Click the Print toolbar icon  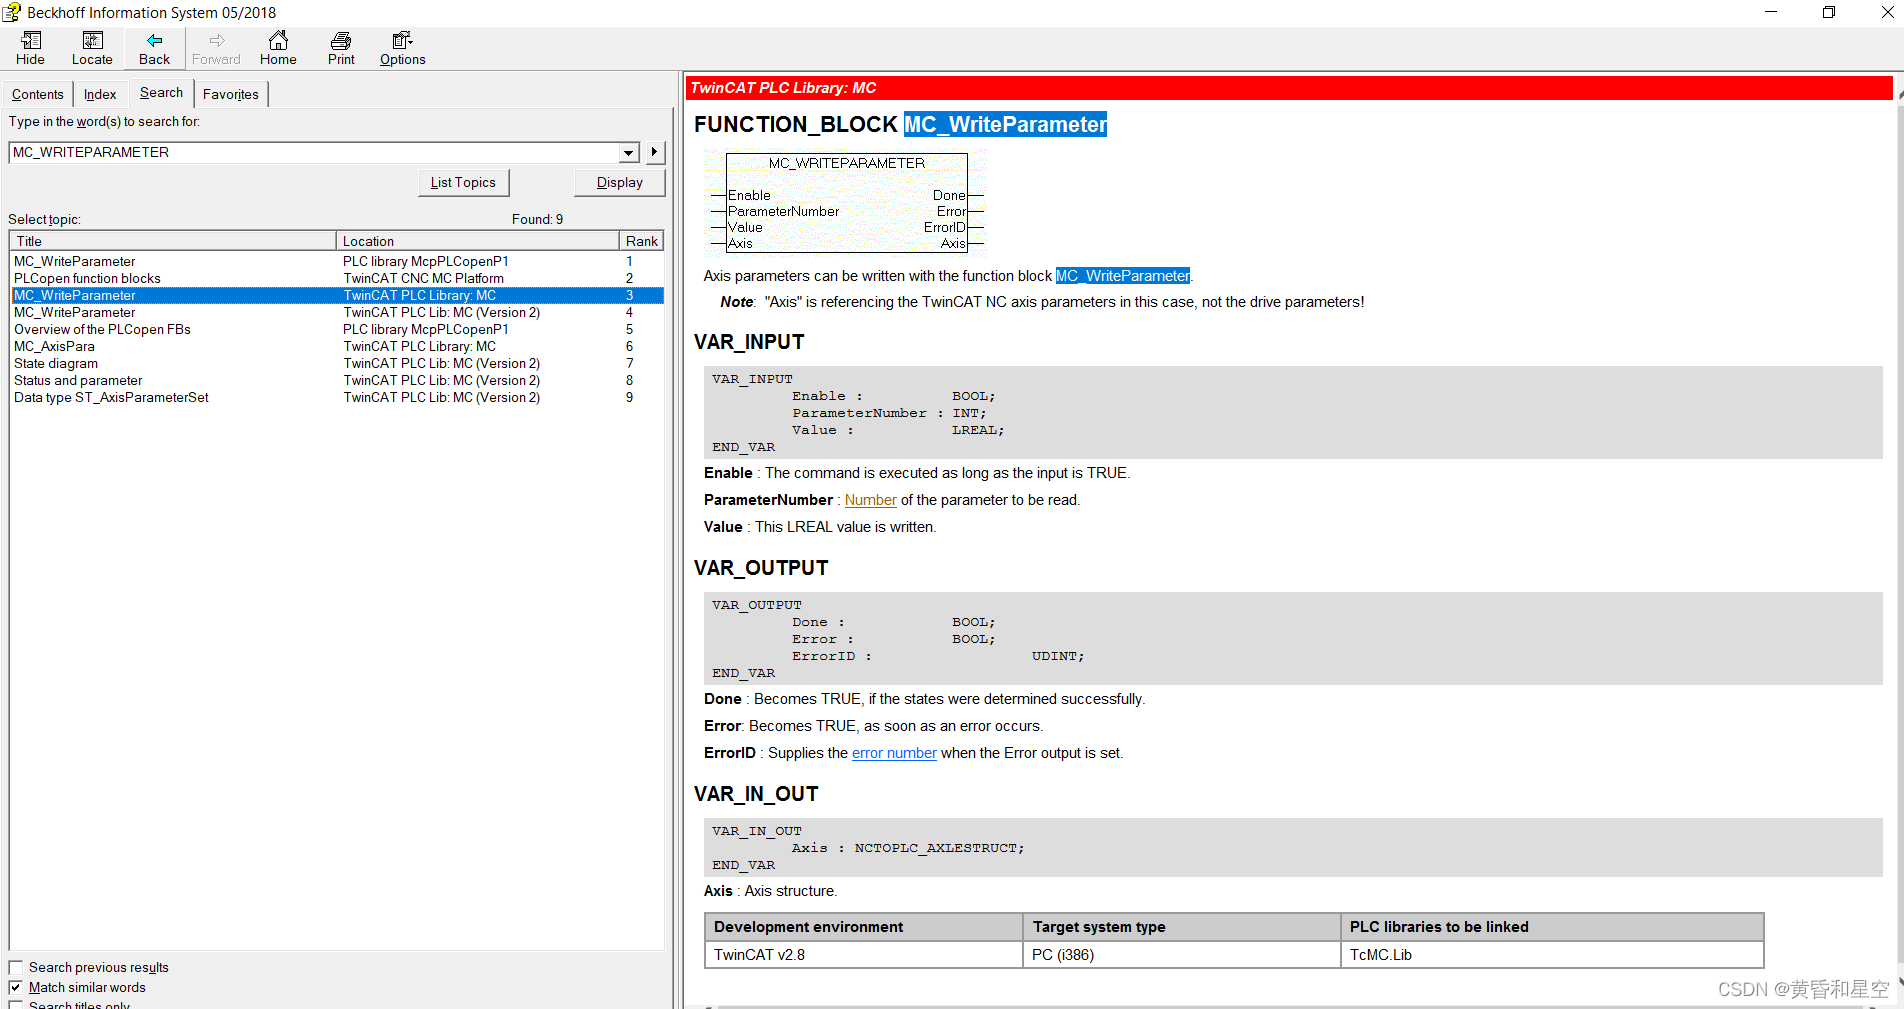pos(341,48)
